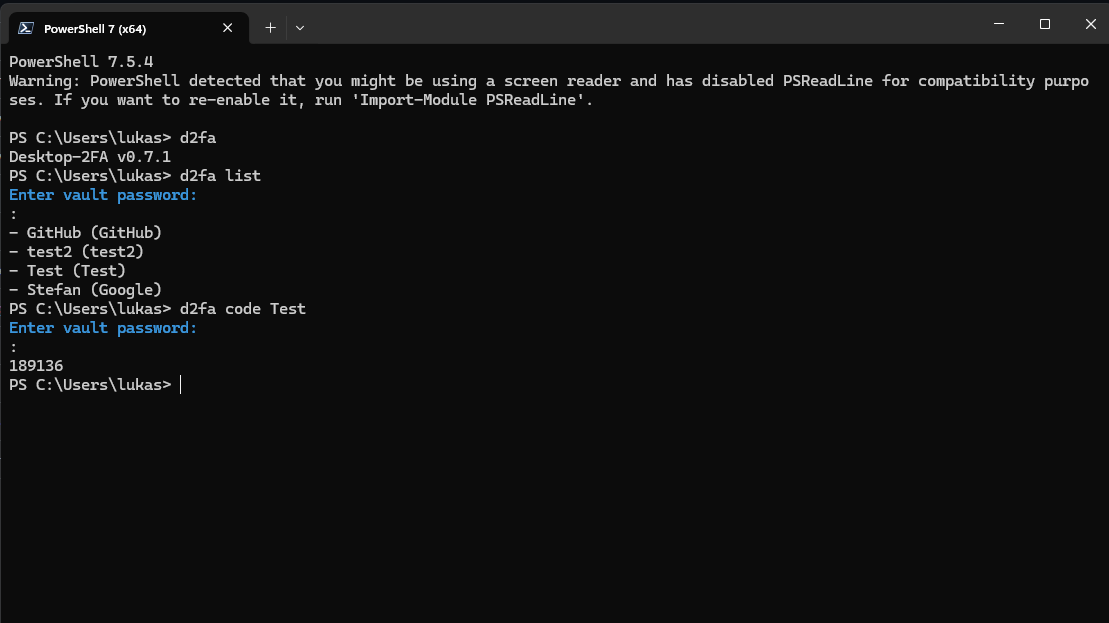Click the current PS C:\Users\lukas prompt
The image size is (1109, 623).
click(x=88, y=384)
